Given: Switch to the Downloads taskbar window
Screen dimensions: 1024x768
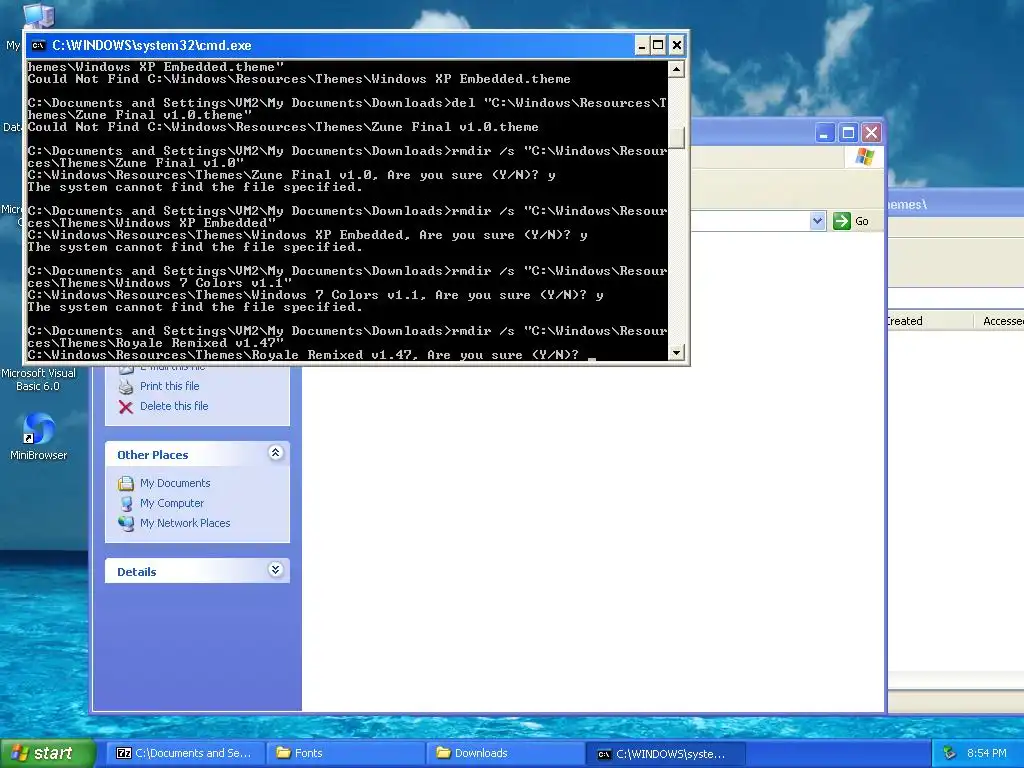Looking at the screenshot, I should (x=505, y=753).
